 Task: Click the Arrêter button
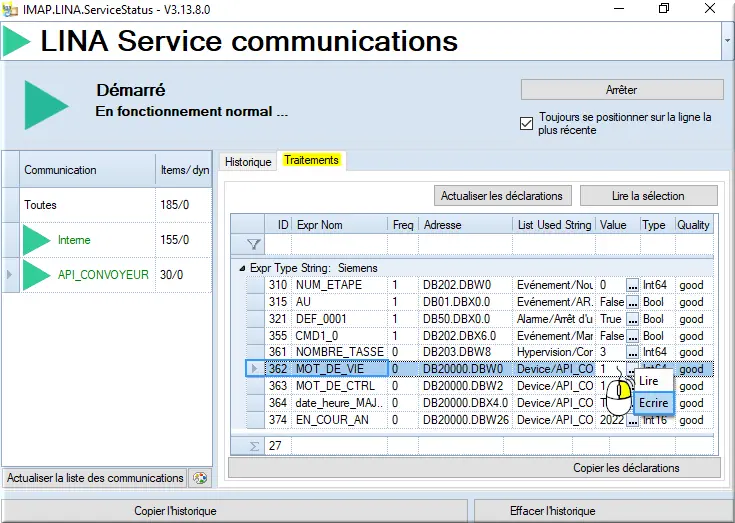click(x=622, y=90)
